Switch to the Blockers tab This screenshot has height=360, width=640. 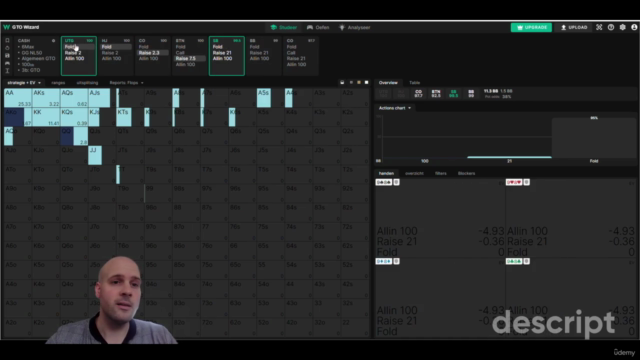(x=466, y=173)
